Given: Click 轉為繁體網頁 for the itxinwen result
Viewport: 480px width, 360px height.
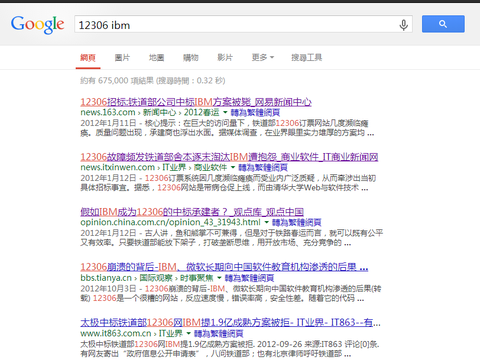Looking at the screenshot, I should (x=263, y=167).
